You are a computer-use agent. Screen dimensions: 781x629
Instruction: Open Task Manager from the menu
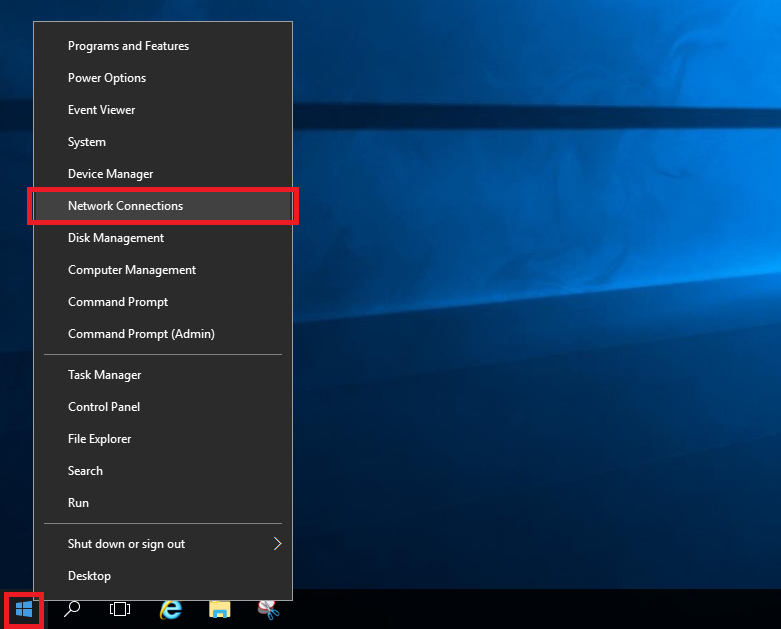(x=163, y=375)
